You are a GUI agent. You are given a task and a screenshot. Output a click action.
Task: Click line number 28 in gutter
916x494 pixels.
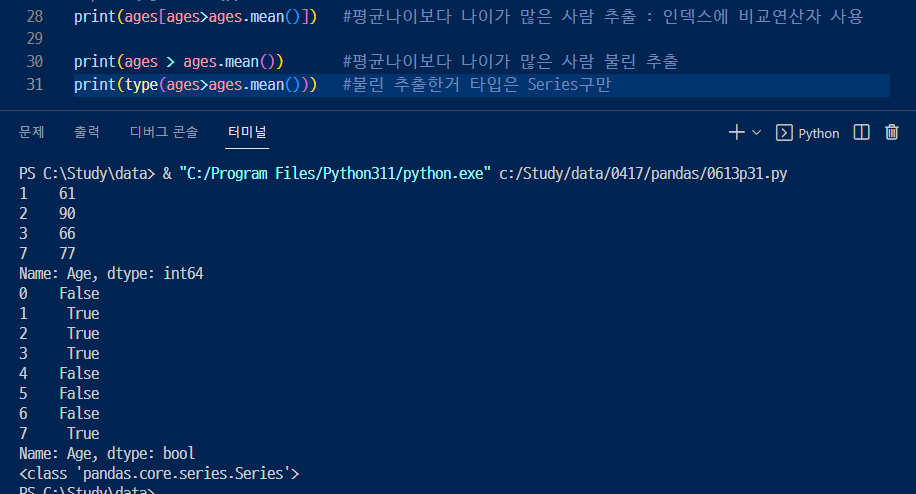click(x=35, y=16)
